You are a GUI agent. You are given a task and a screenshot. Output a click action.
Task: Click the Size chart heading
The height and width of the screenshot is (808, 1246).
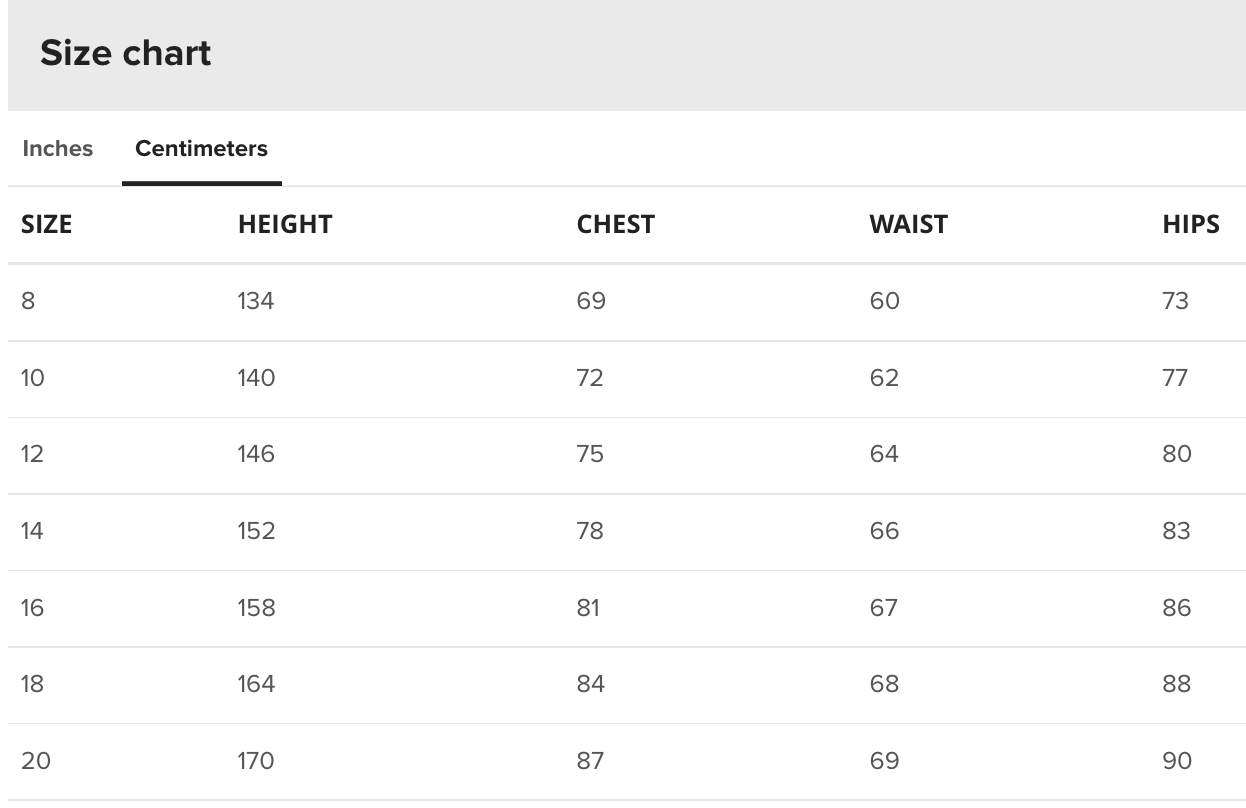tap(126, 53)
